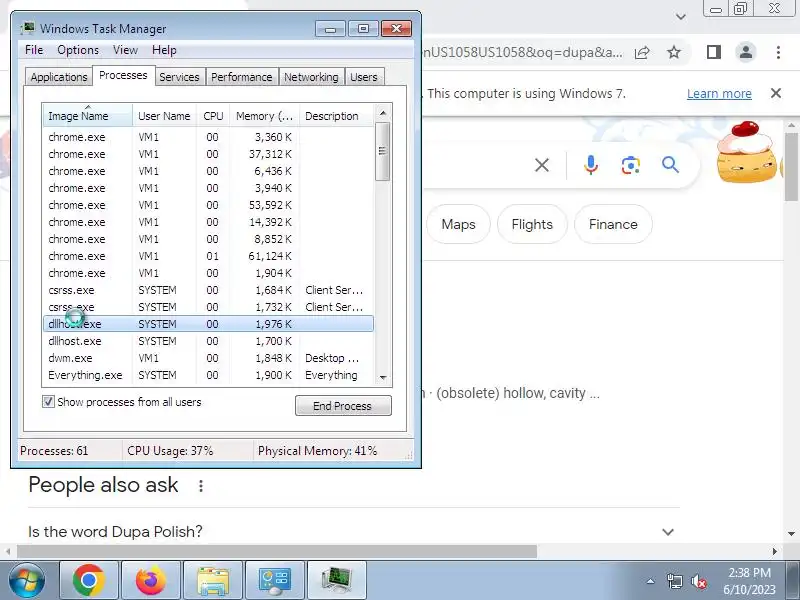Select chrome.exe row using 61,124 K
The height and width of the screenshot is (600, 800).
coord(208,256)
